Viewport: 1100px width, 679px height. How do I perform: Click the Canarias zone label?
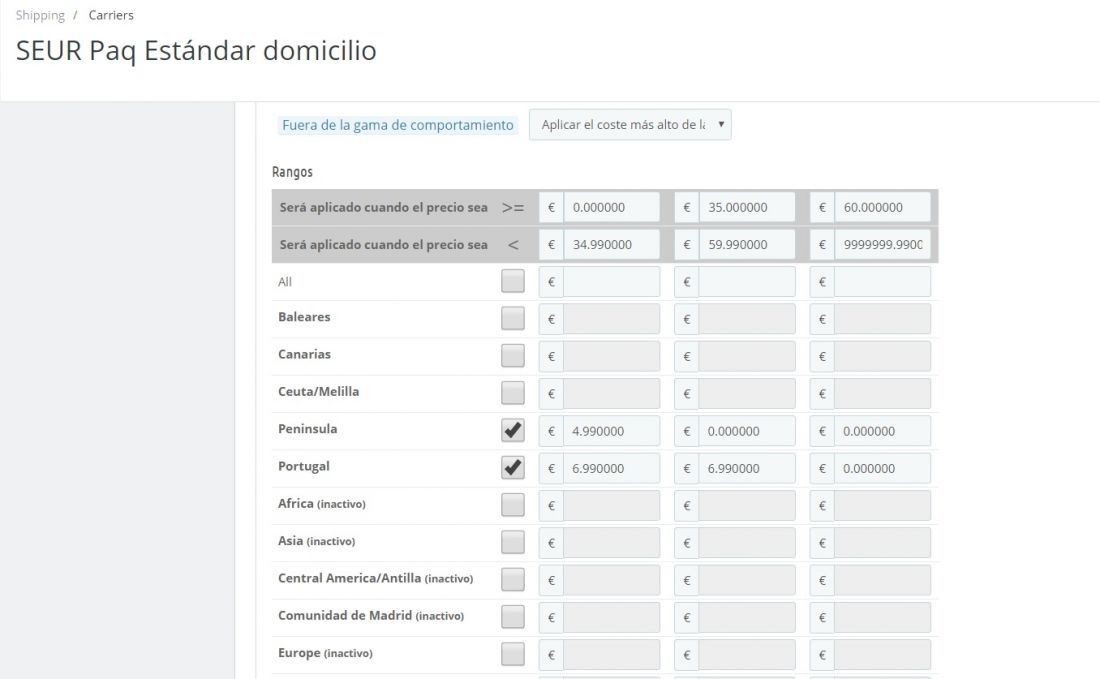coord(304,354)
